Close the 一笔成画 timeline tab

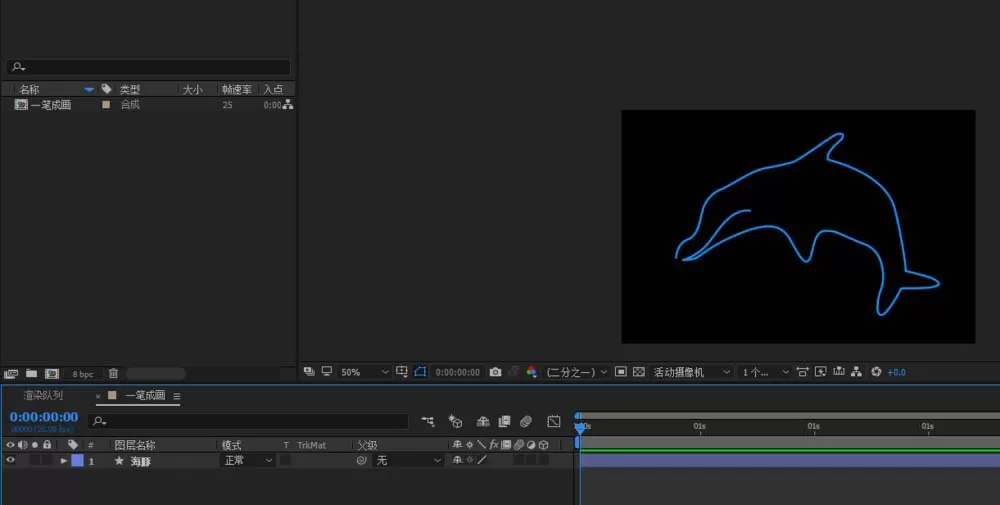pos(98,396)
